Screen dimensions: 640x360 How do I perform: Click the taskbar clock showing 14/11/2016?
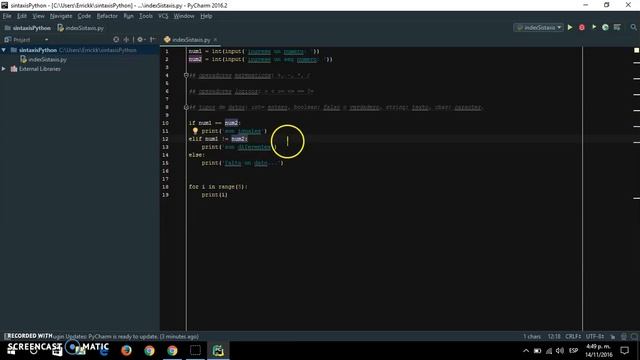pos(599,351)
